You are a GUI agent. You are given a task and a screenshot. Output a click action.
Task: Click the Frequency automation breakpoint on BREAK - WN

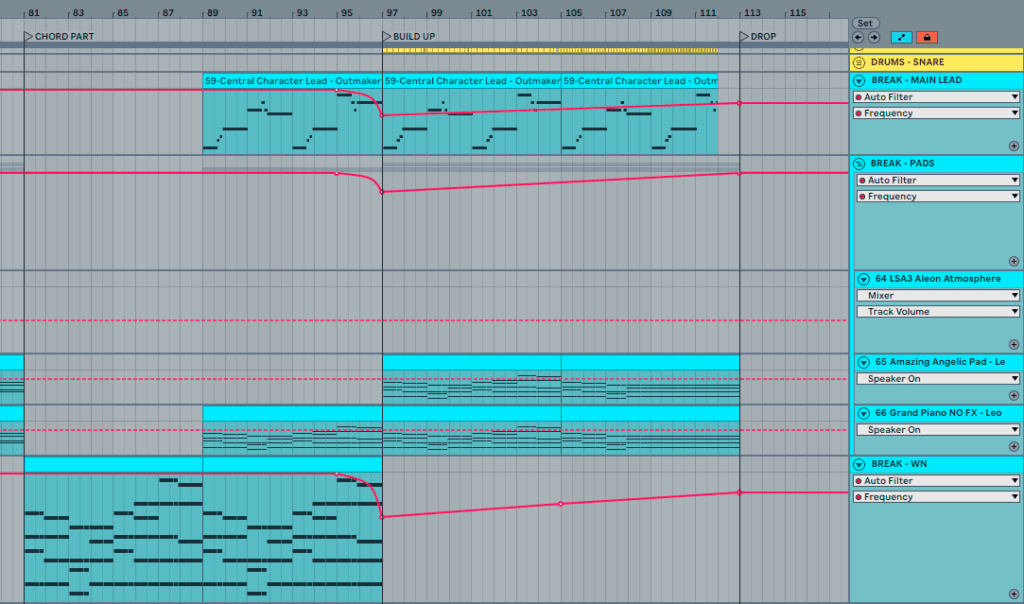click(560, 504)
